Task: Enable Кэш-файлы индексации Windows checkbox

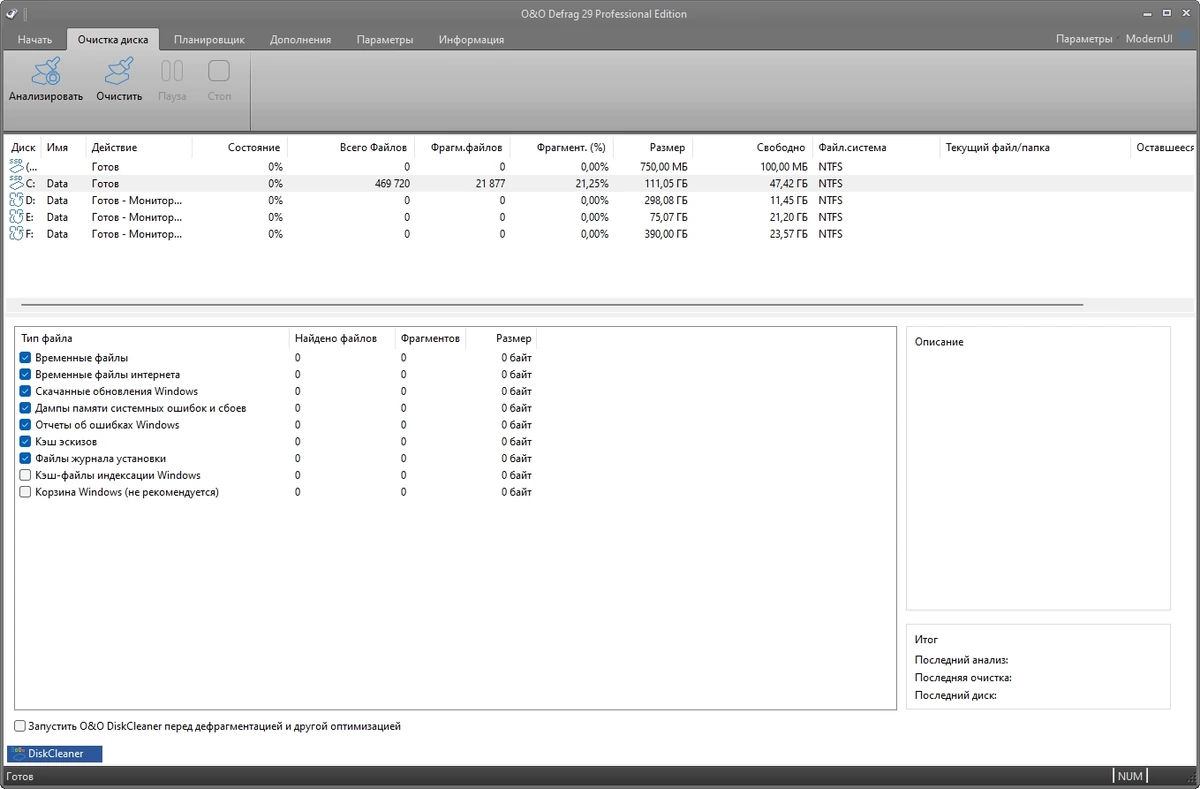Action: 26,475
